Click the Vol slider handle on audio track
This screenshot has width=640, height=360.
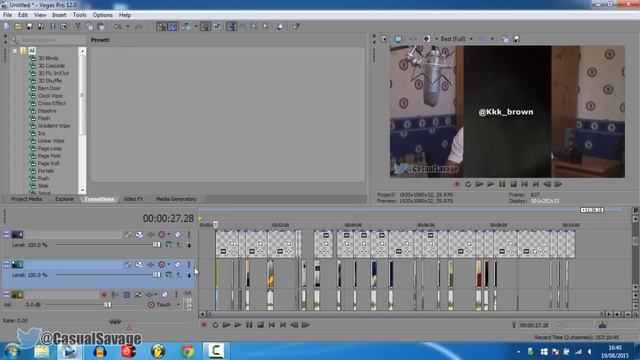click(107, 304)
